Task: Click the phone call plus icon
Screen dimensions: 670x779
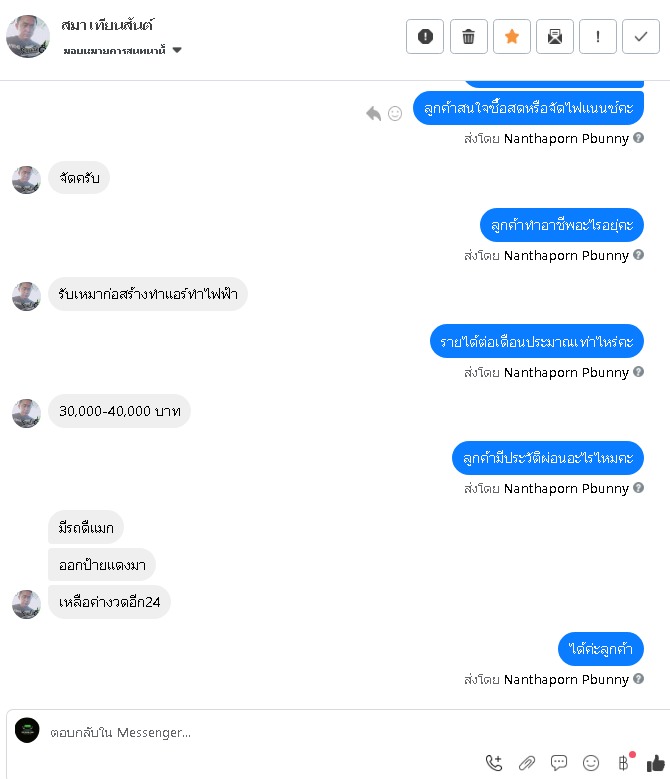Action: [x=494, y=763]
